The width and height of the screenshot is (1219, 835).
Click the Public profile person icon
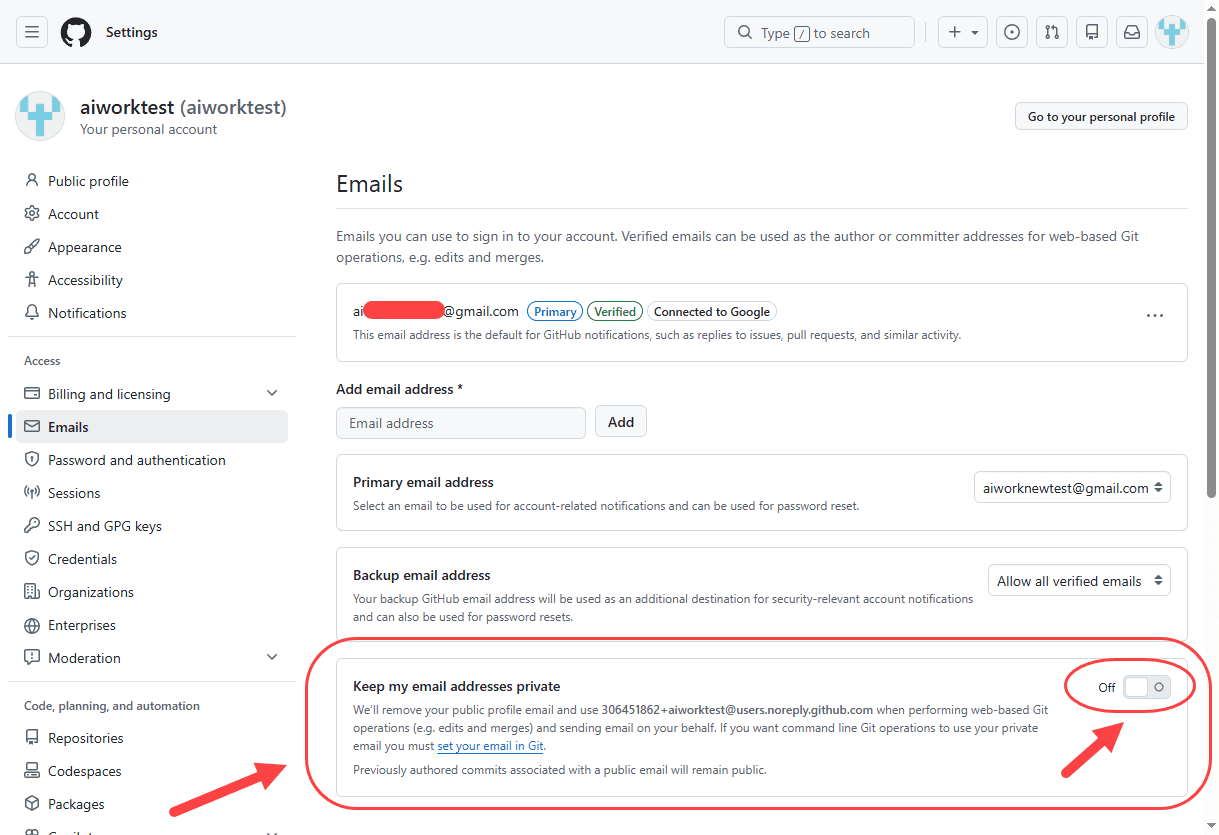[x=32, y=181]
